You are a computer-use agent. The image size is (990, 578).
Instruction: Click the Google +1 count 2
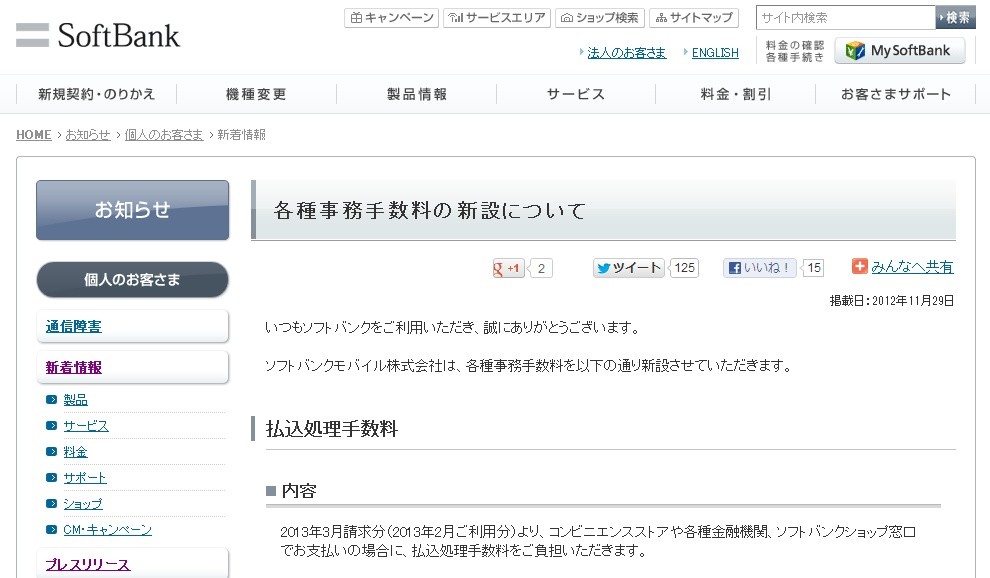click(x=541, y=268)
